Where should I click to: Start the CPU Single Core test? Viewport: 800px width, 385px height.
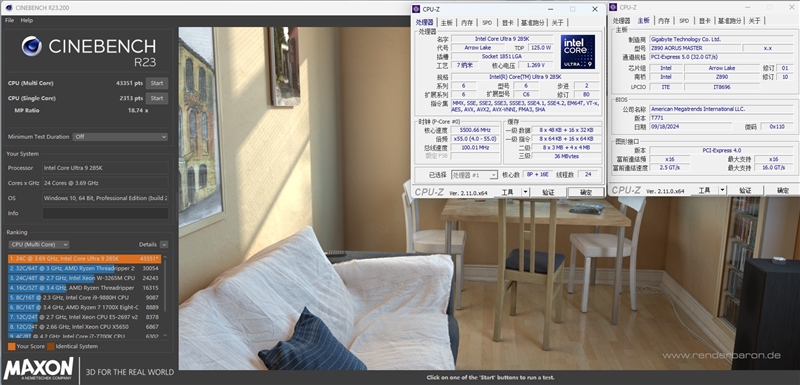coord(157,98)
